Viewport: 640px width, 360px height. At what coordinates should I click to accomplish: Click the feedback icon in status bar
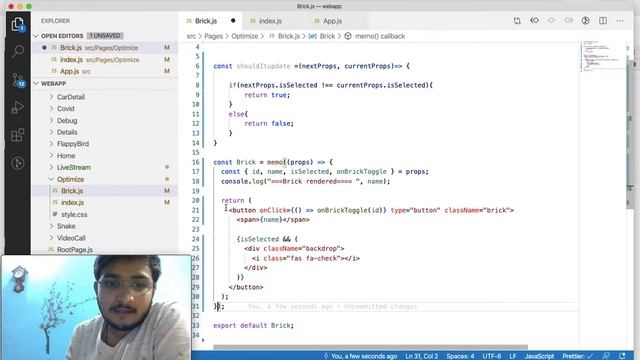[606, 356]
